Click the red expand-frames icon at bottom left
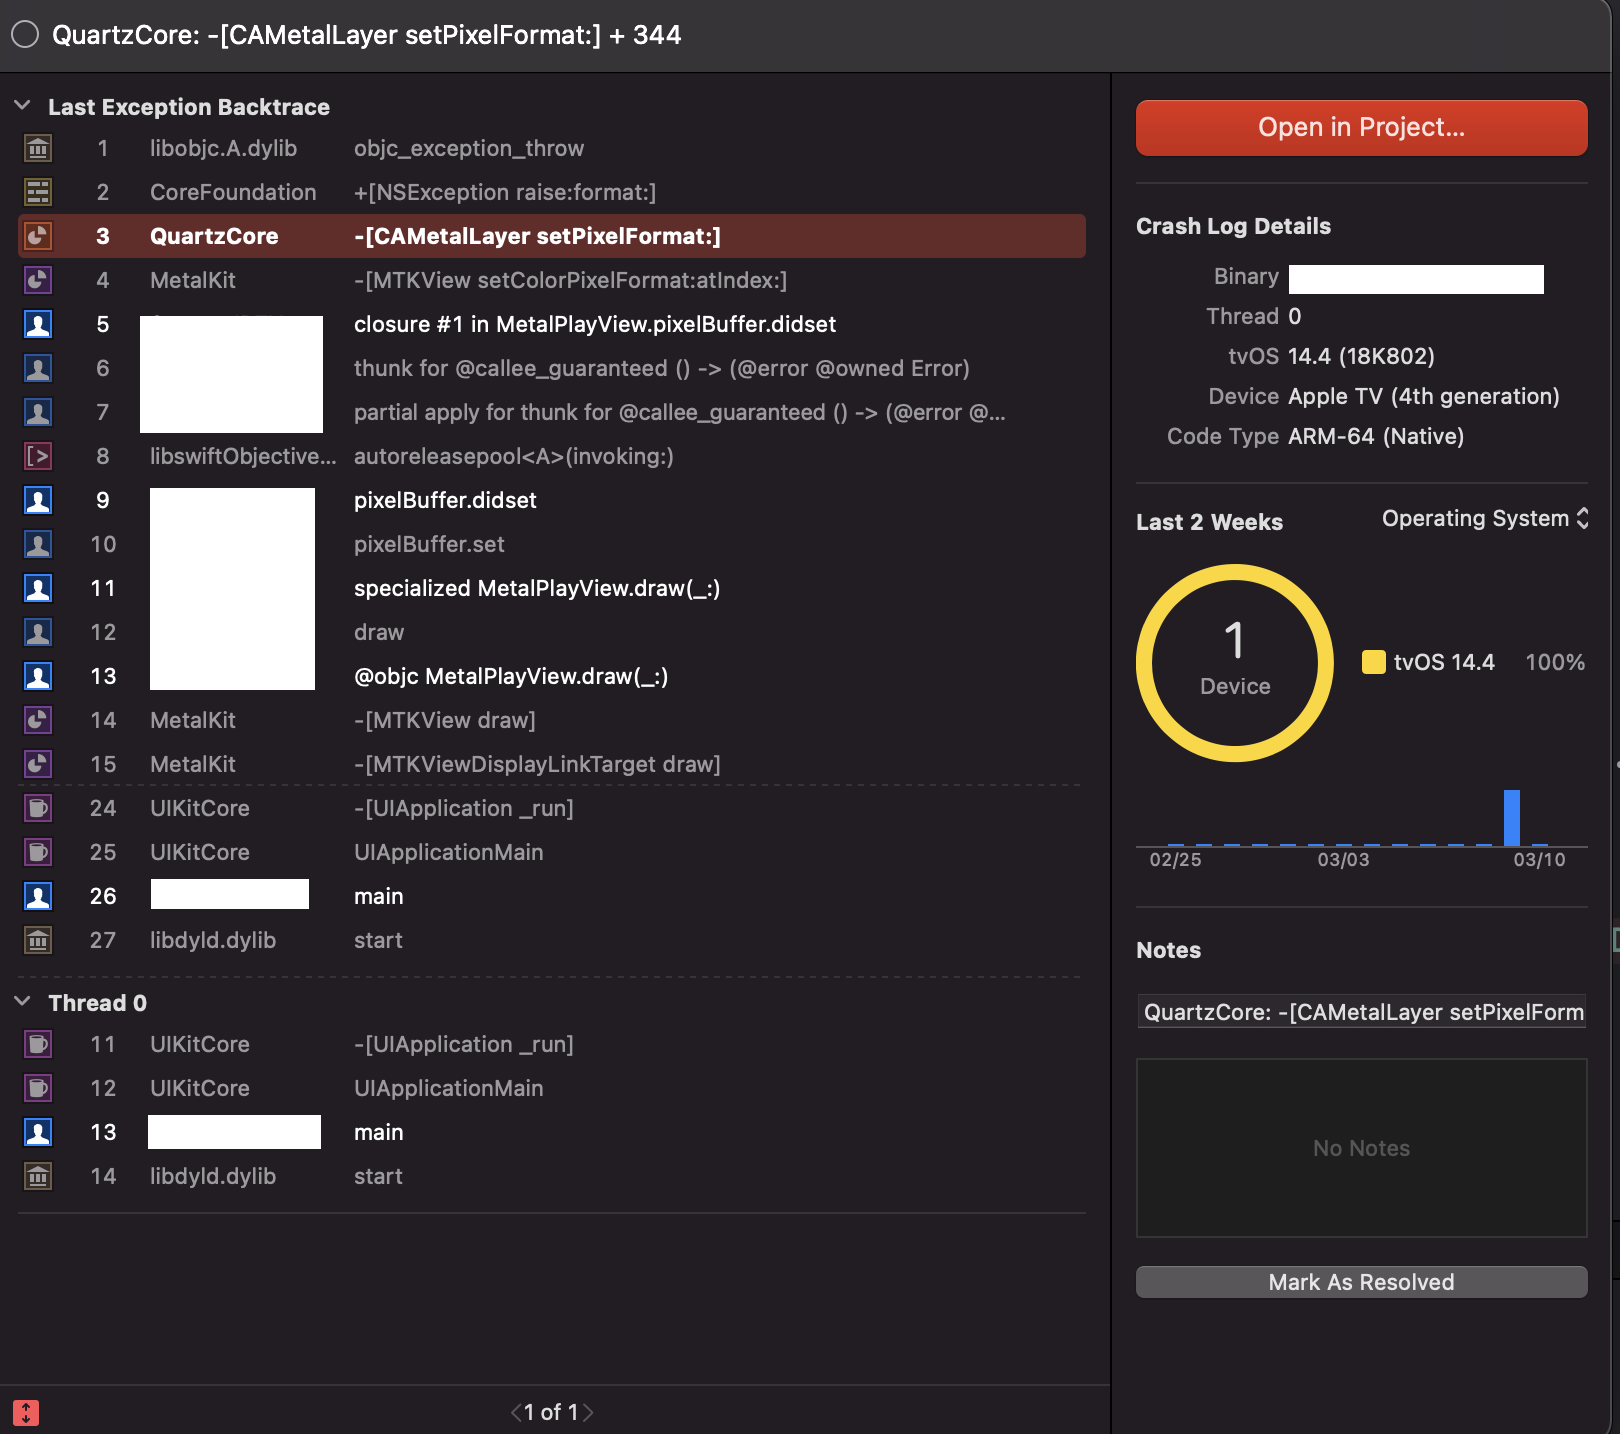 (24, 1412)
